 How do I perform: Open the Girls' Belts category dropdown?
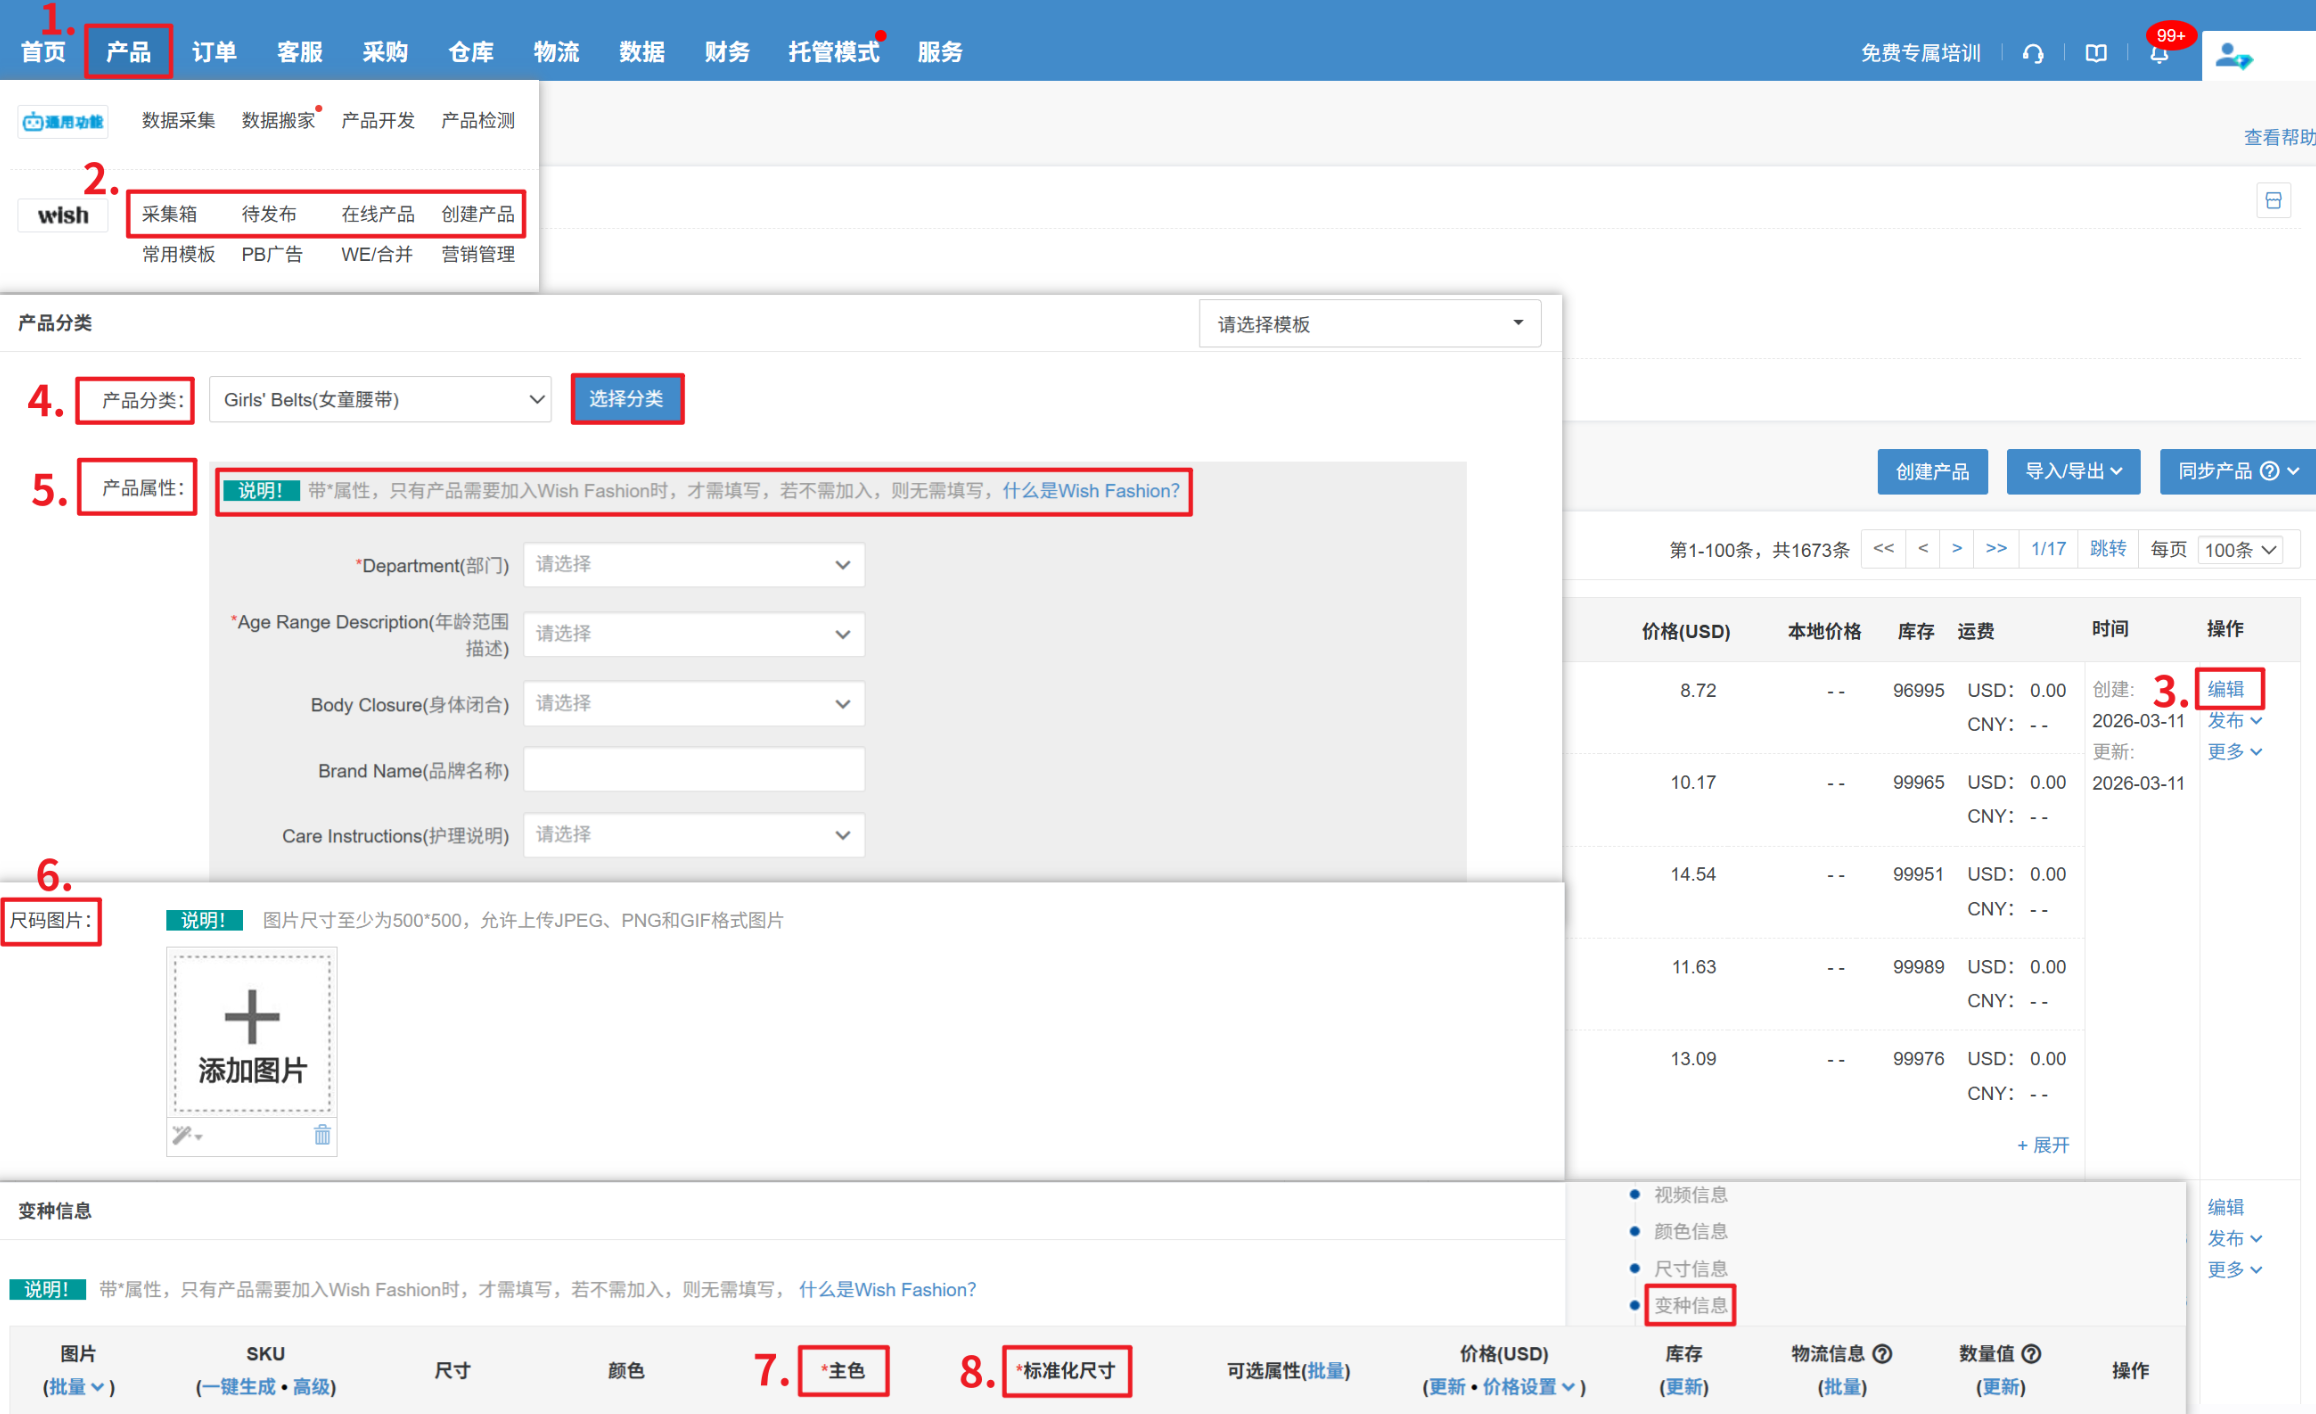[380, 400]
